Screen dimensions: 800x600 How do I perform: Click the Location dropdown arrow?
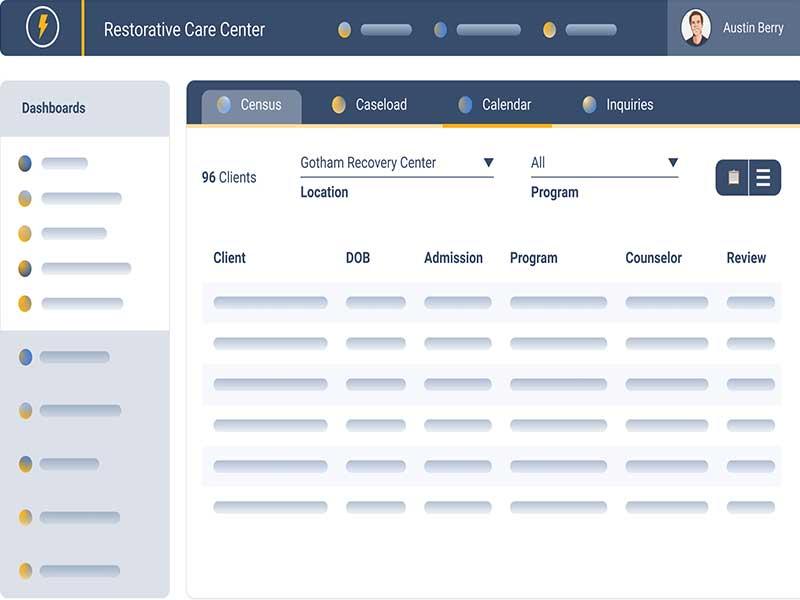point(489,160)
